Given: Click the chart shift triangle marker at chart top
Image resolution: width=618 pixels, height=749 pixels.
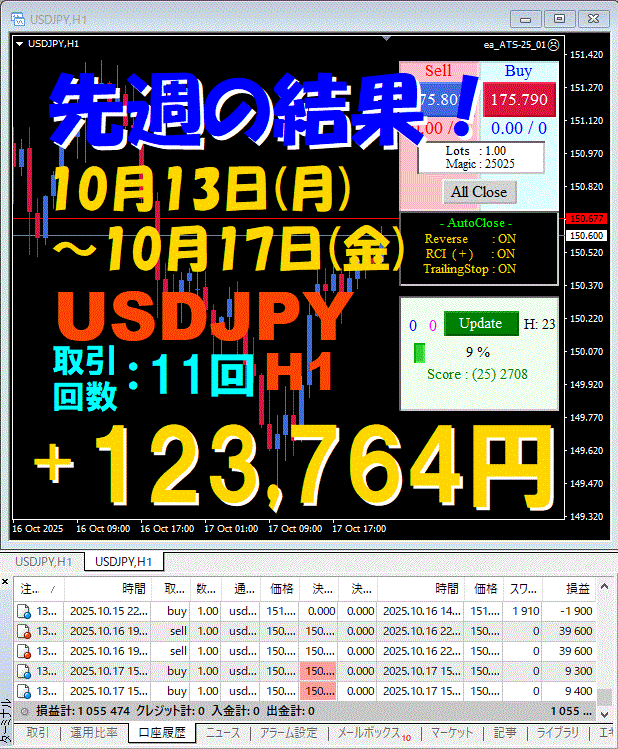Looking at the screenshot, I should point(386,38).
